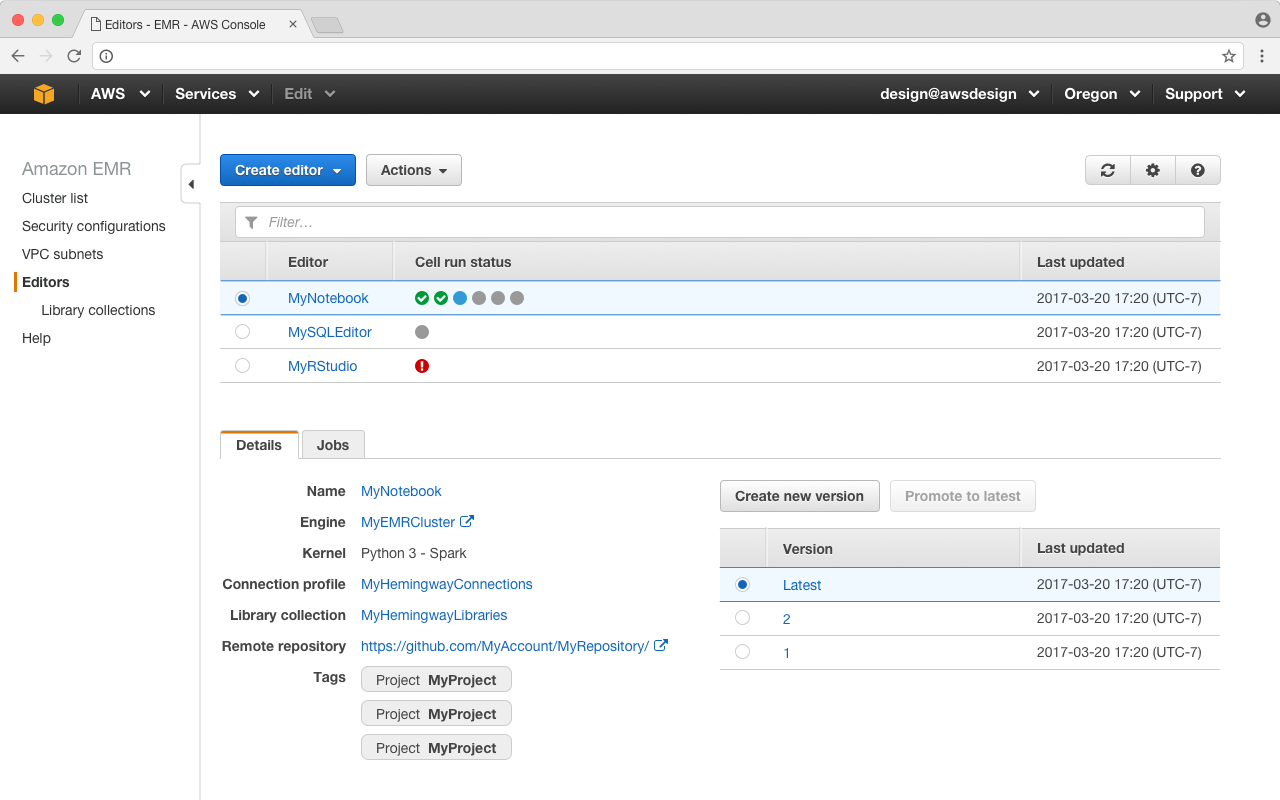Select the Latest version radio button
The image size is (1280, 800).
click(742, 584)
